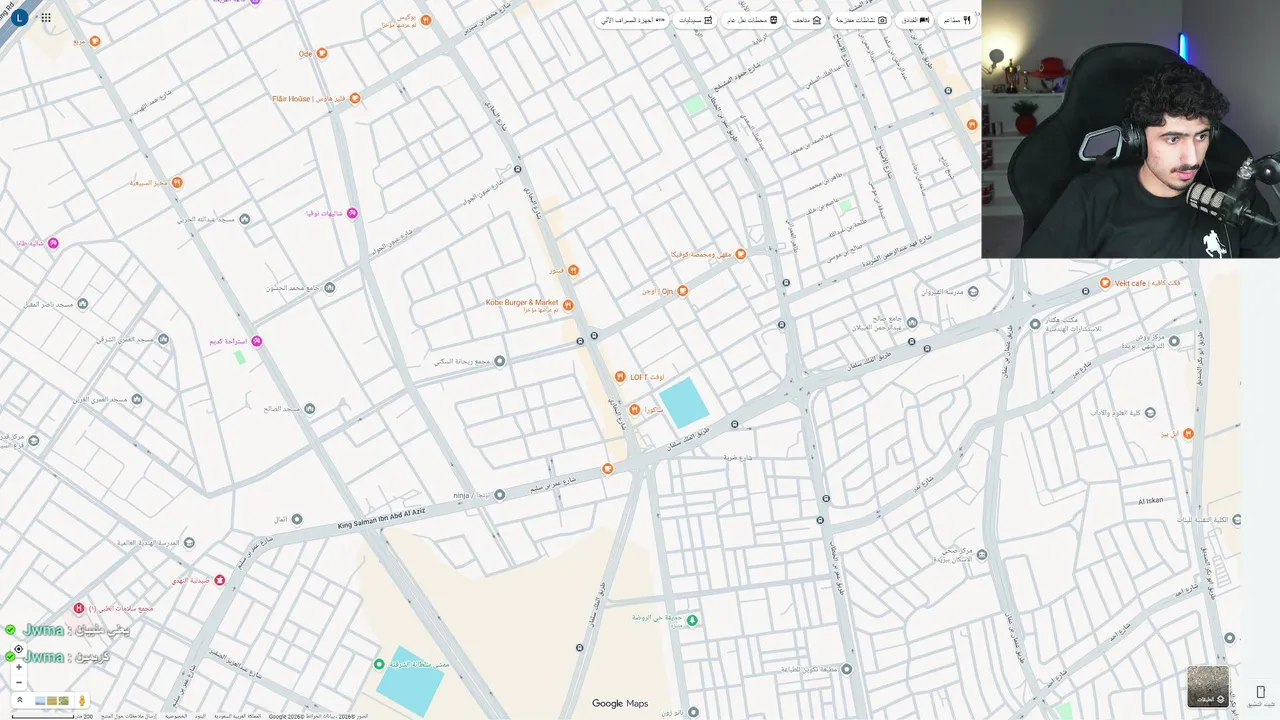Open the Terms link in footer

click(200, 716)
